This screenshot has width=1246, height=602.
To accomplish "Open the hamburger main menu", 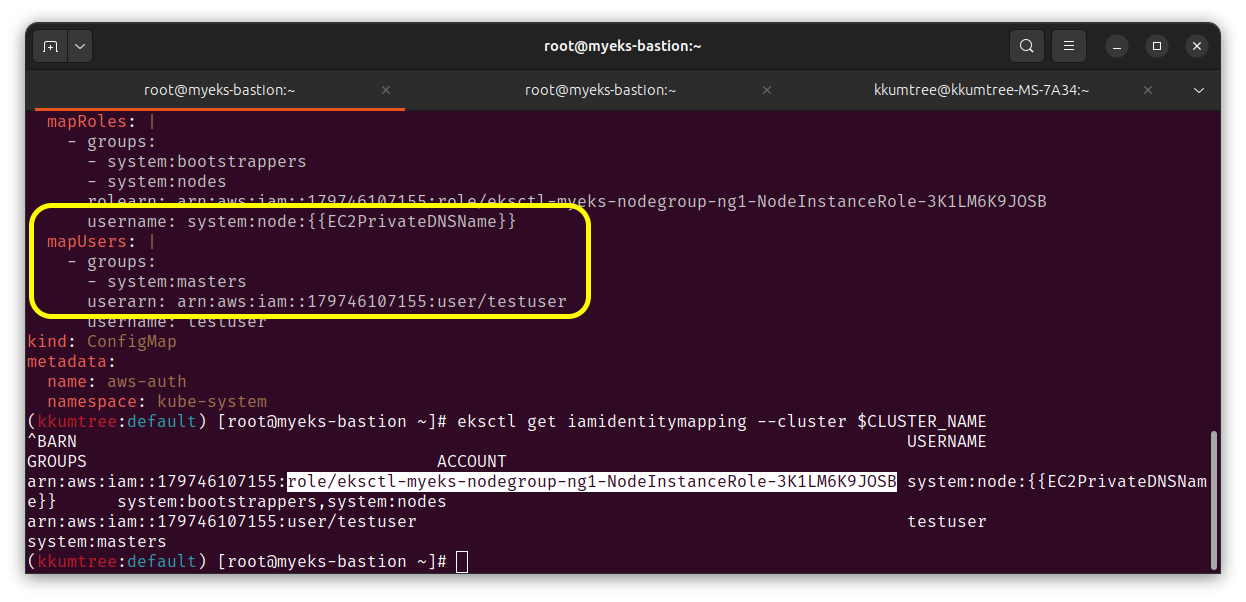I will (x=1069, y=46).
